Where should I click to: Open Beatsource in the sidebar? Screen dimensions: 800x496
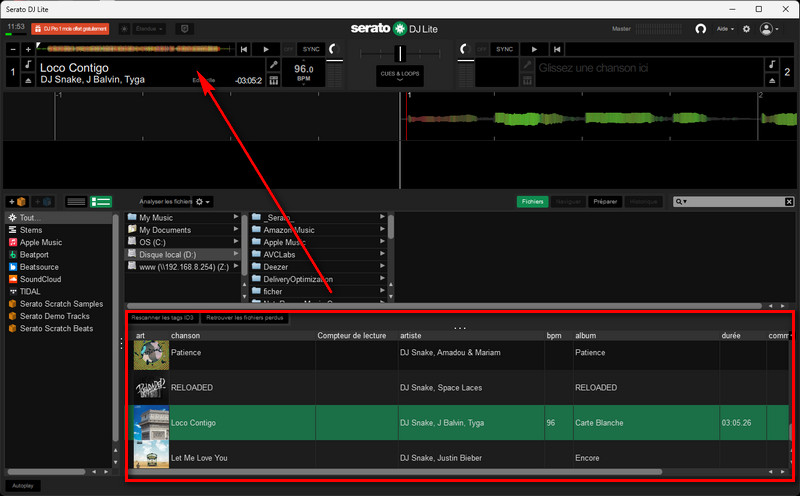click(x=59, y=266)
